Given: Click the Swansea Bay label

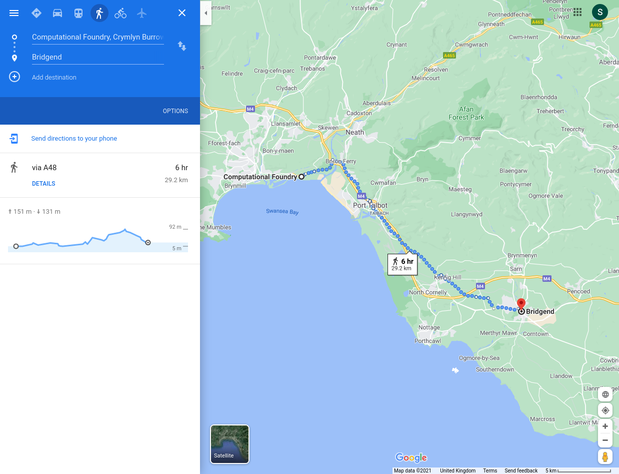Looking at the screenshot, I should [282, 212].
